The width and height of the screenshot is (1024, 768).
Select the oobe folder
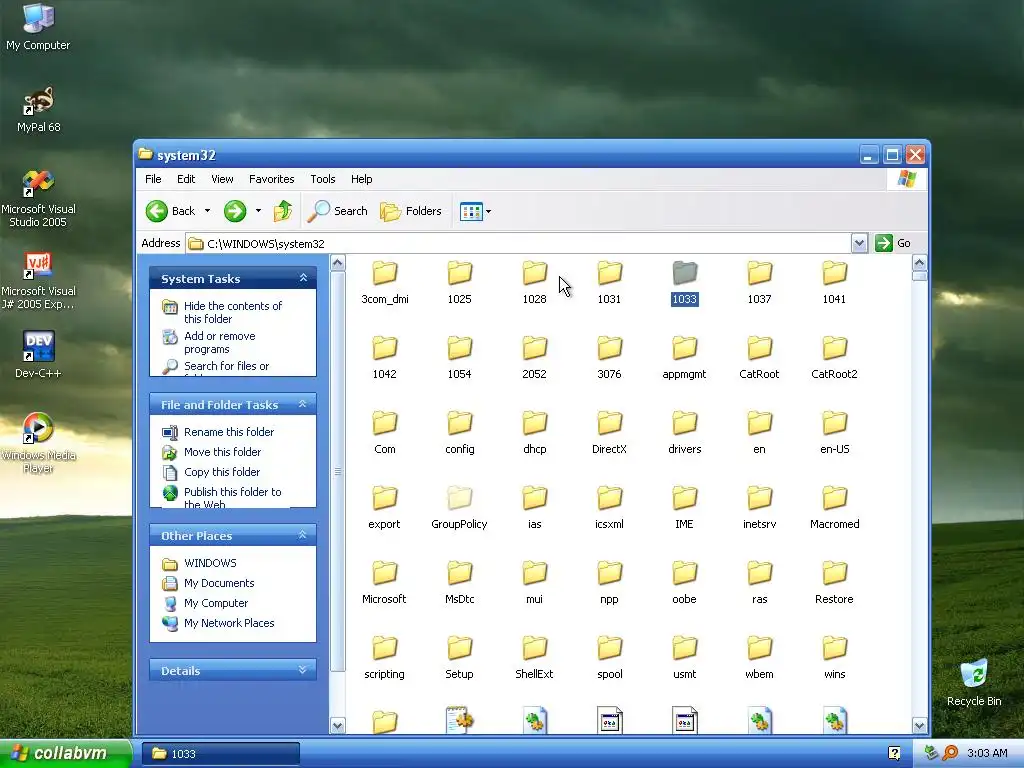point(684,583)
